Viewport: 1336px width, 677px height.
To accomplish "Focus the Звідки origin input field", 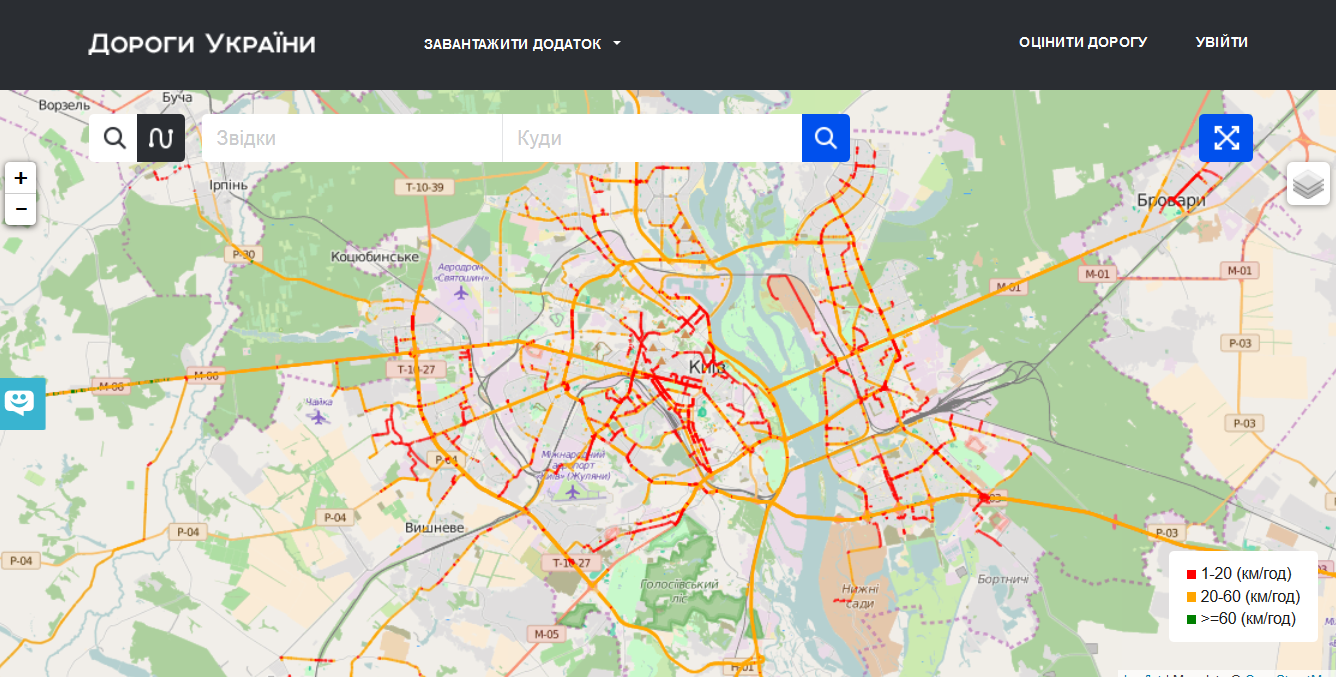I will pyautogui.click(x=352, y=138).
